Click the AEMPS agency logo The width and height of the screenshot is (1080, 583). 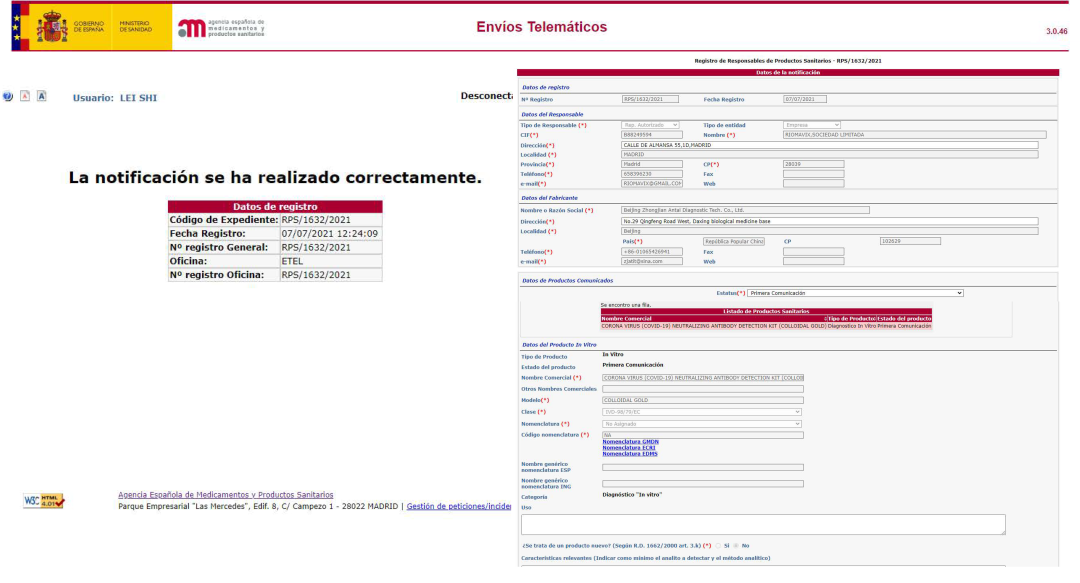[x=220, y=28]
